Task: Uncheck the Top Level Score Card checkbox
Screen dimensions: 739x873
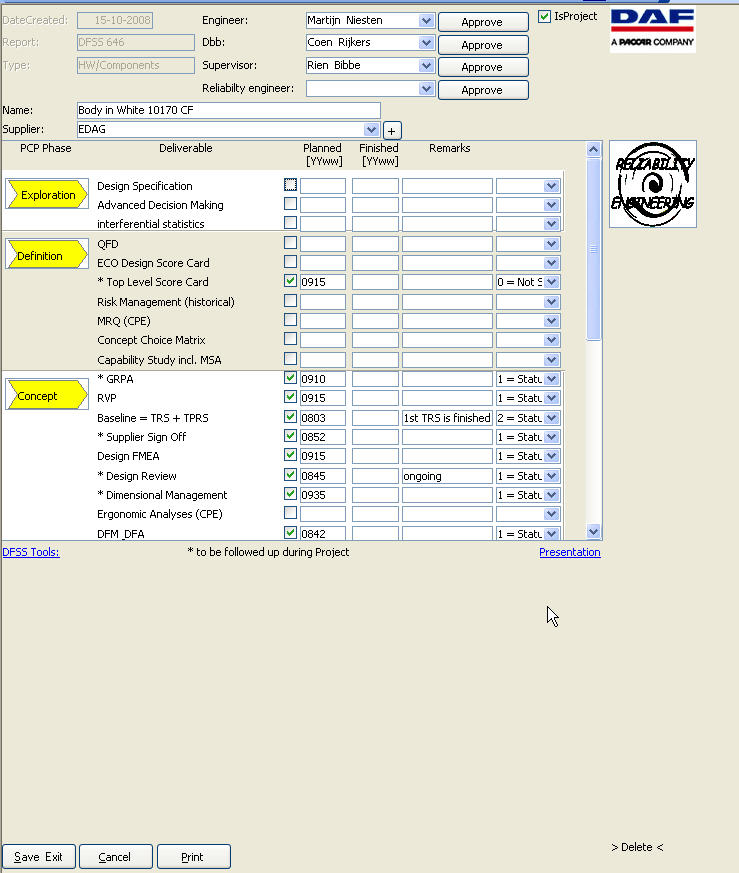Action: pos(290,281)
